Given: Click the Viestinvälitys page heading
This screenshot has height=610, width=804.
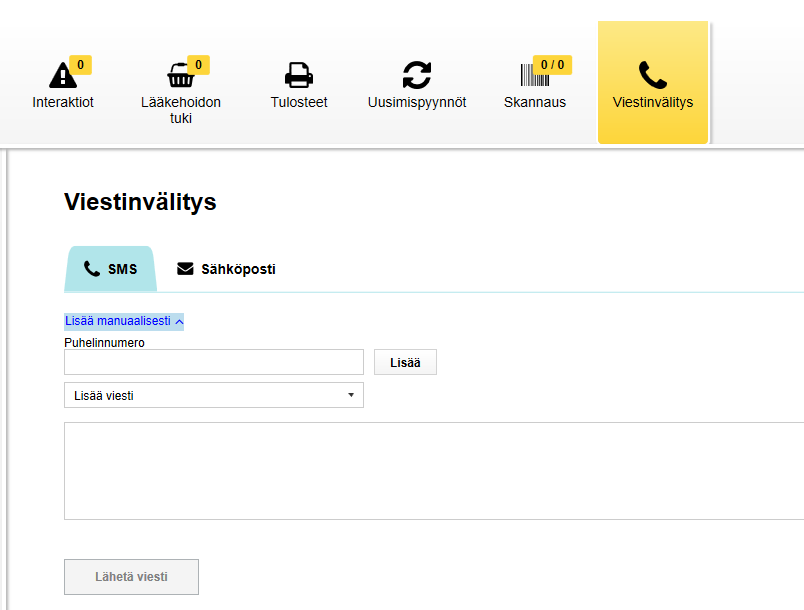Looking at the screenshot, I should tap(140, 202).
